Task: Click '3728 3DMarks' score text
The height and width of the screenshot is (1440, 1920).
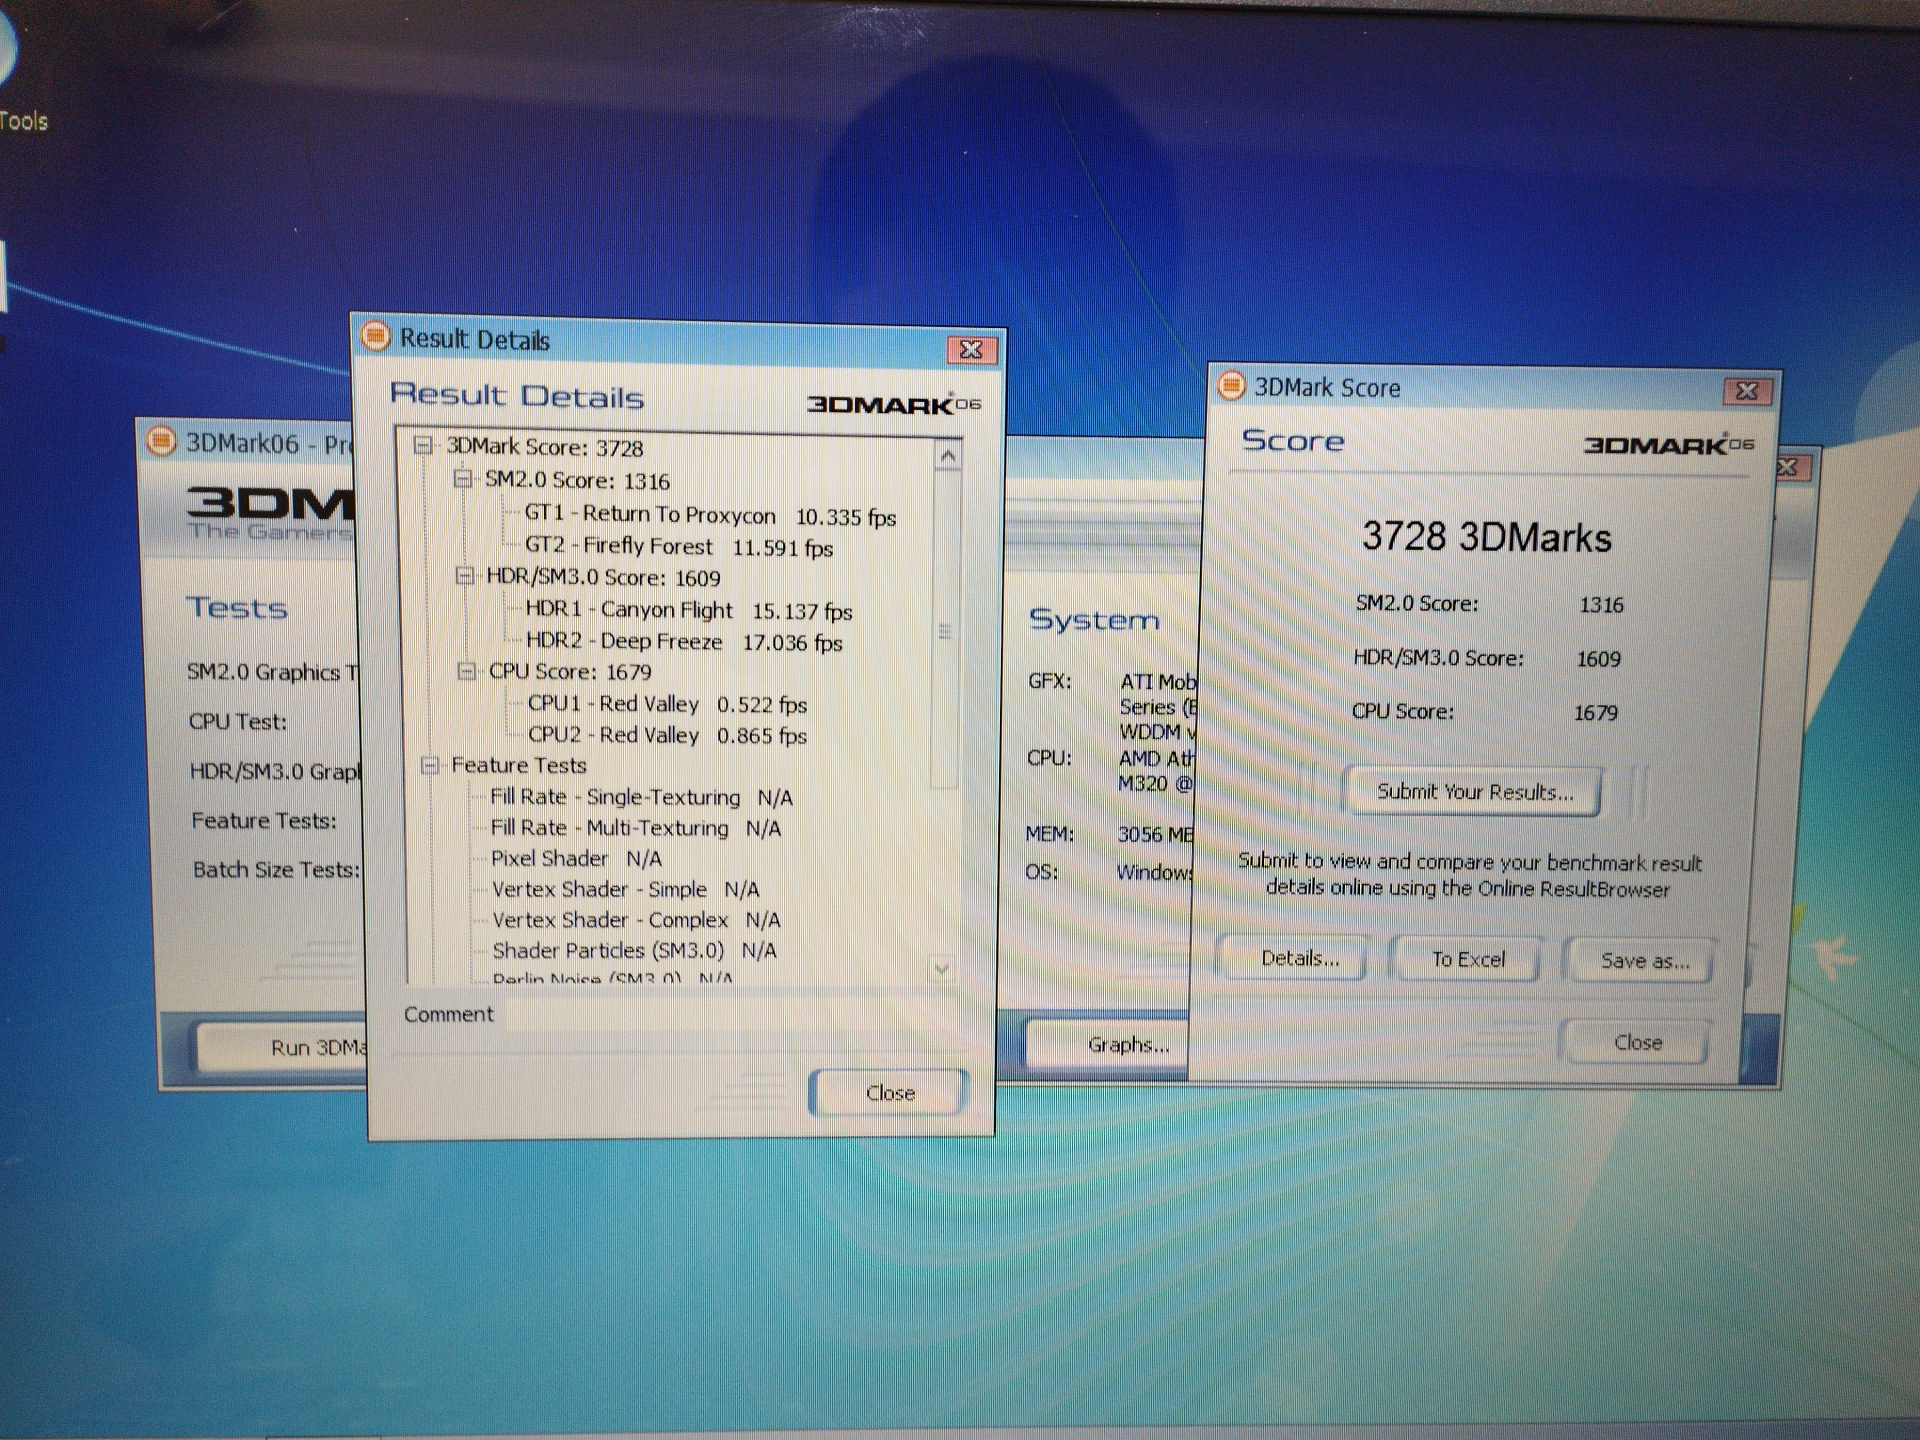Action: pyautogui.click(x=1487, y=537)
